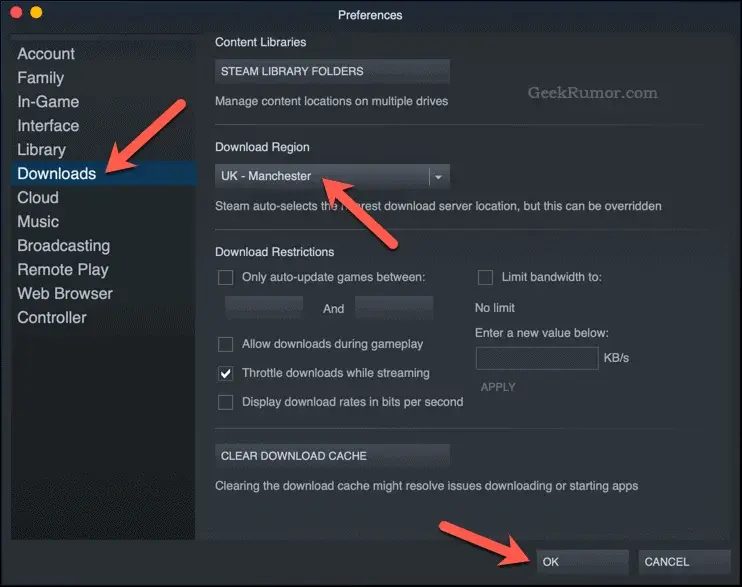Check the Limit bandwidth to option
The height and width of the screenshot is (587, 742).
tap(485, 277)
